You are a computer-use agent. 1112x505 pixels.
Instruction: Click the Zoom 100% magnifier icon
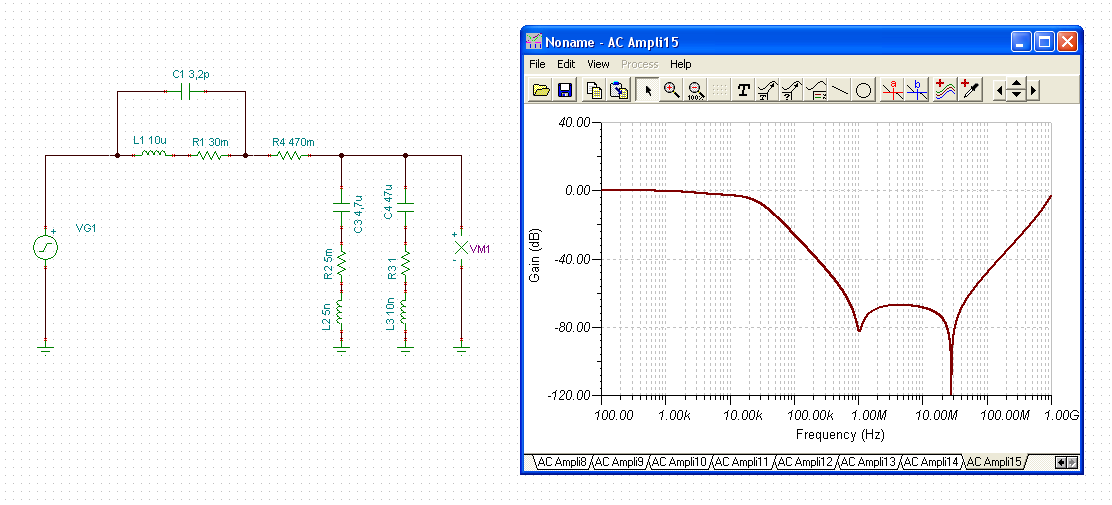(x=696, y=90)
